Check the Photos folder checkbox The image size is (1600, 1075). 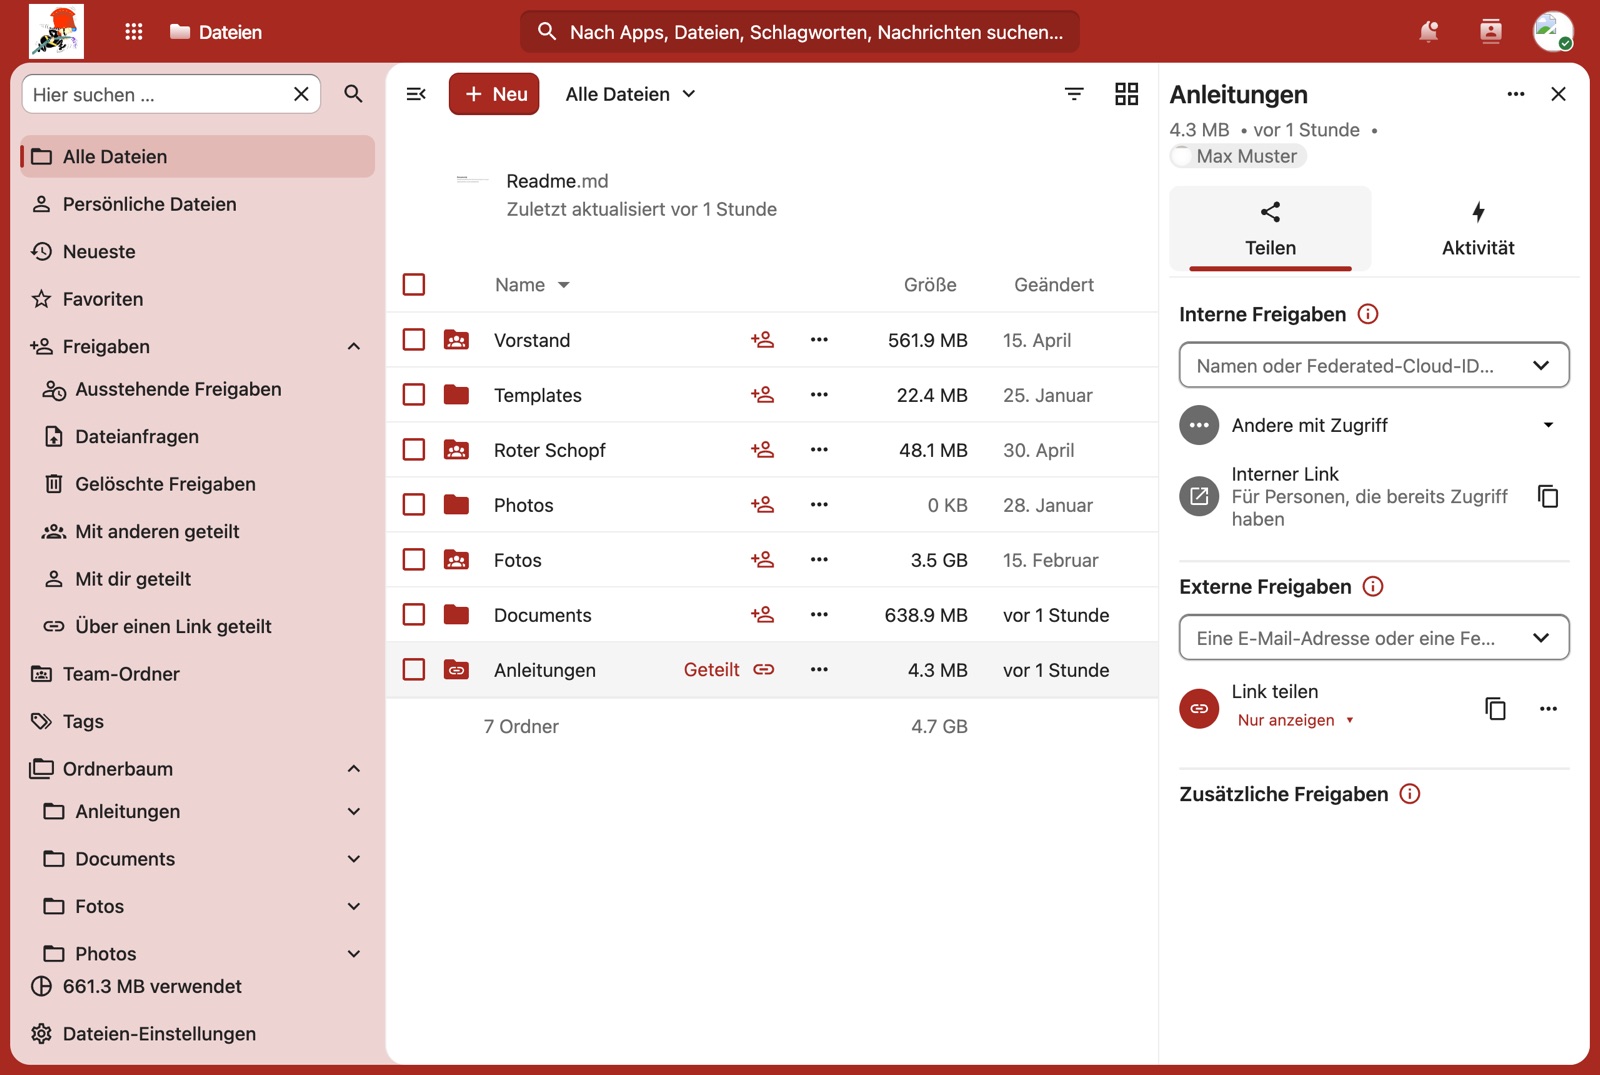pyautogui.click(x=414, y=505)
